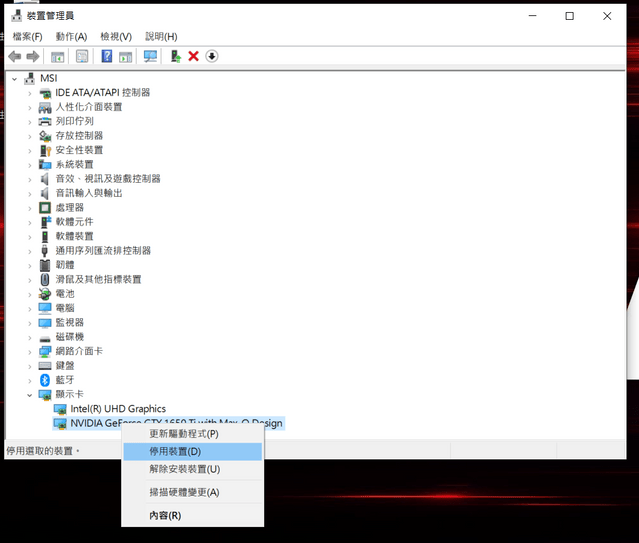Viewport: 639px width, 543px height.
Task: Select the 軟體裝置 tree item
Action: (x=74, y=236)
